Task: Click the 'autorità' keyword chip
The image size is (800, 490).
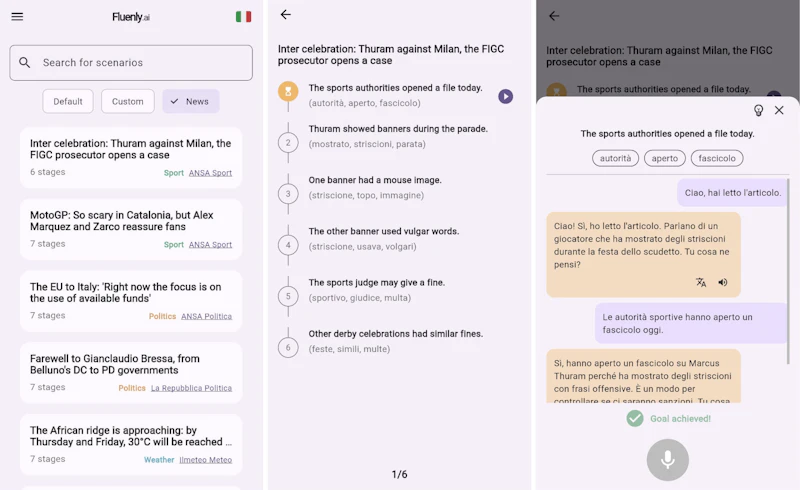Action: [x=615, y=158]
